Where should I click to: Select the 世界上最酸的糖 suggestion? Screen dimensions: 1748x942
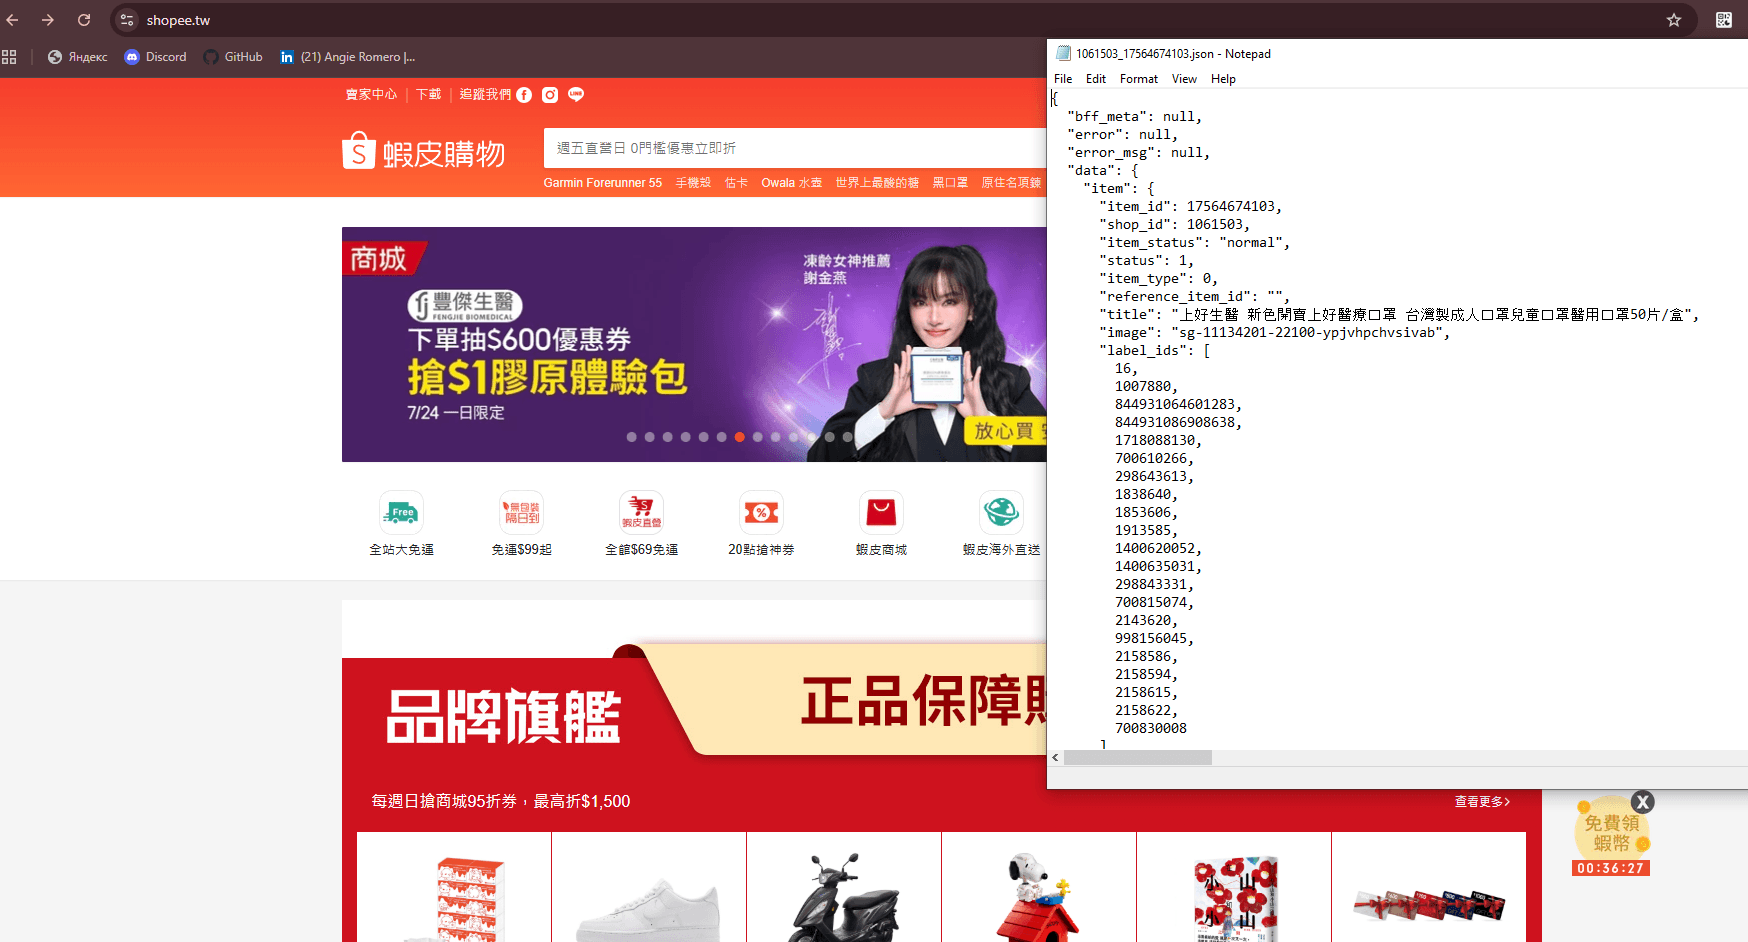877,183
